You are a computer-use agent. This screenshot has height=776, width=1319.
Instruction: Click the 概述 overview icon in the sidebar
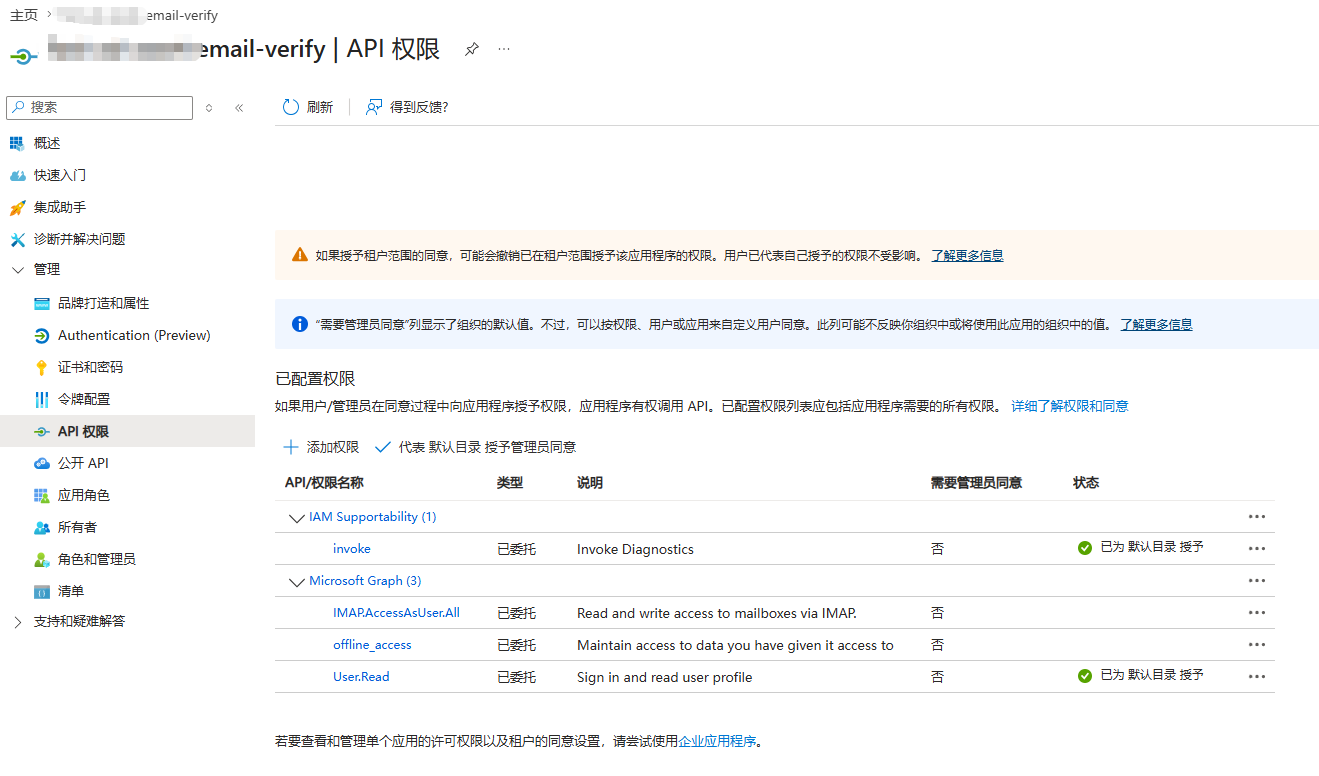pyautogui.click(x=16, y=143)
